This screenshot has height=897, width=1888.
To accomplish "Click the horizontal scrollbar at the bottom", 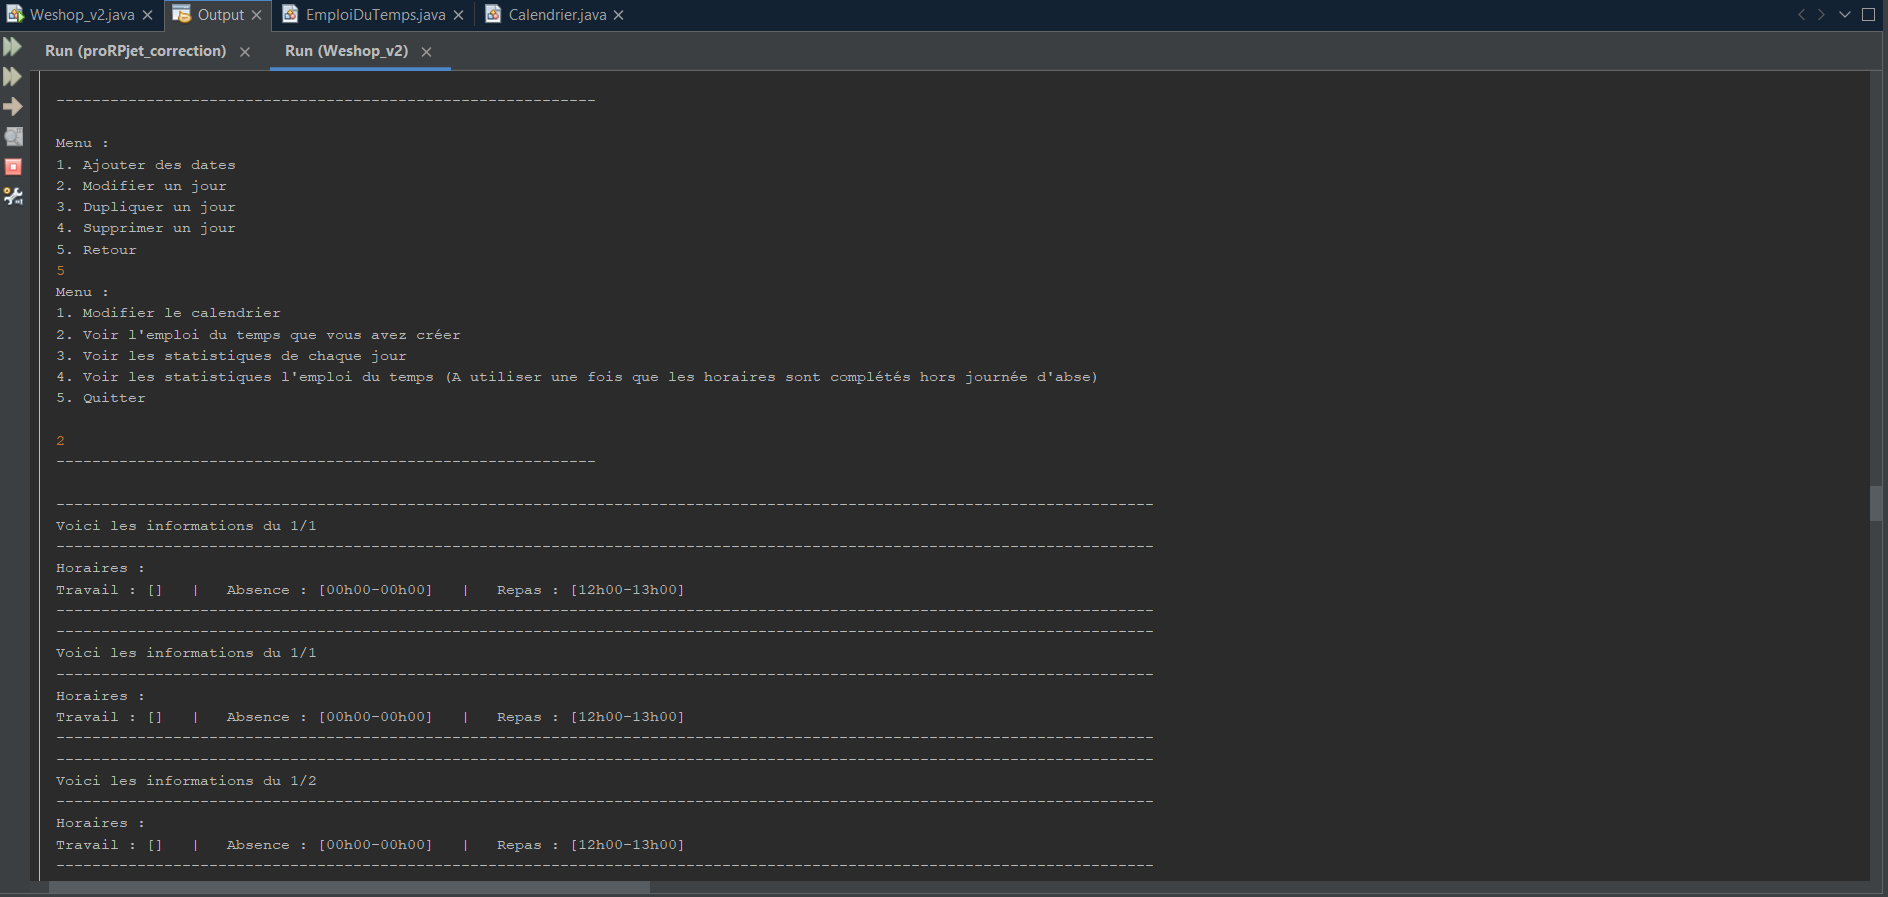I will (x=349, y=887).
